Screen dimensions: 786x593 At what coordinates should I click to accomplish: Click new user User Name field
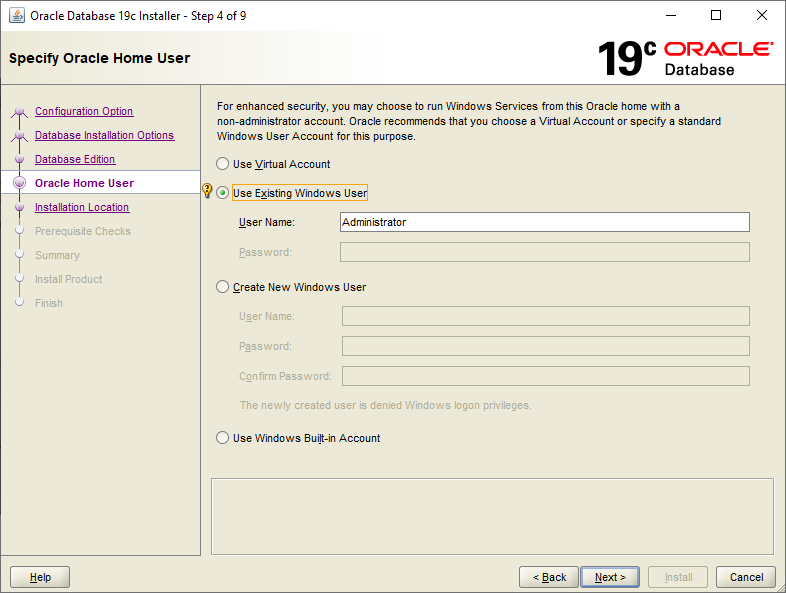[546, 316]
